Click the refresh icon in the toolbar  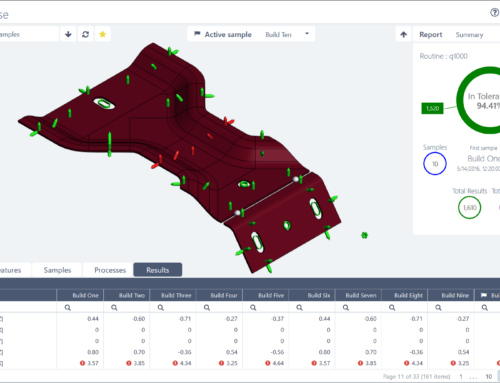click(x=86, y=34)
